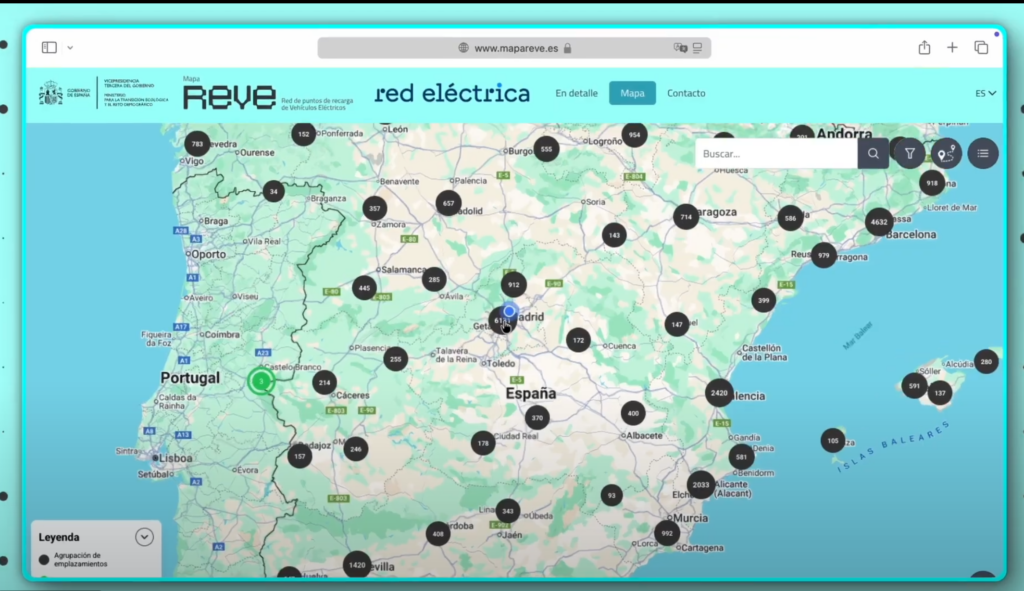This screenshot has width=1024, height=591.
Task: Expand the ES language dropdown
Action: coord(985,93)
